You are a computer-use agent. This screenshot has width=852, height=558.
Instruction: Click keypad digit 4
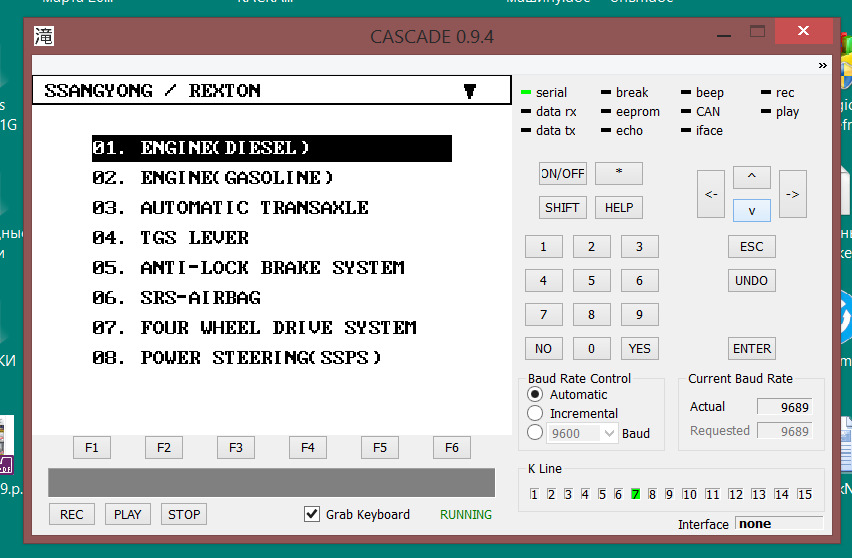click(543, 281)
